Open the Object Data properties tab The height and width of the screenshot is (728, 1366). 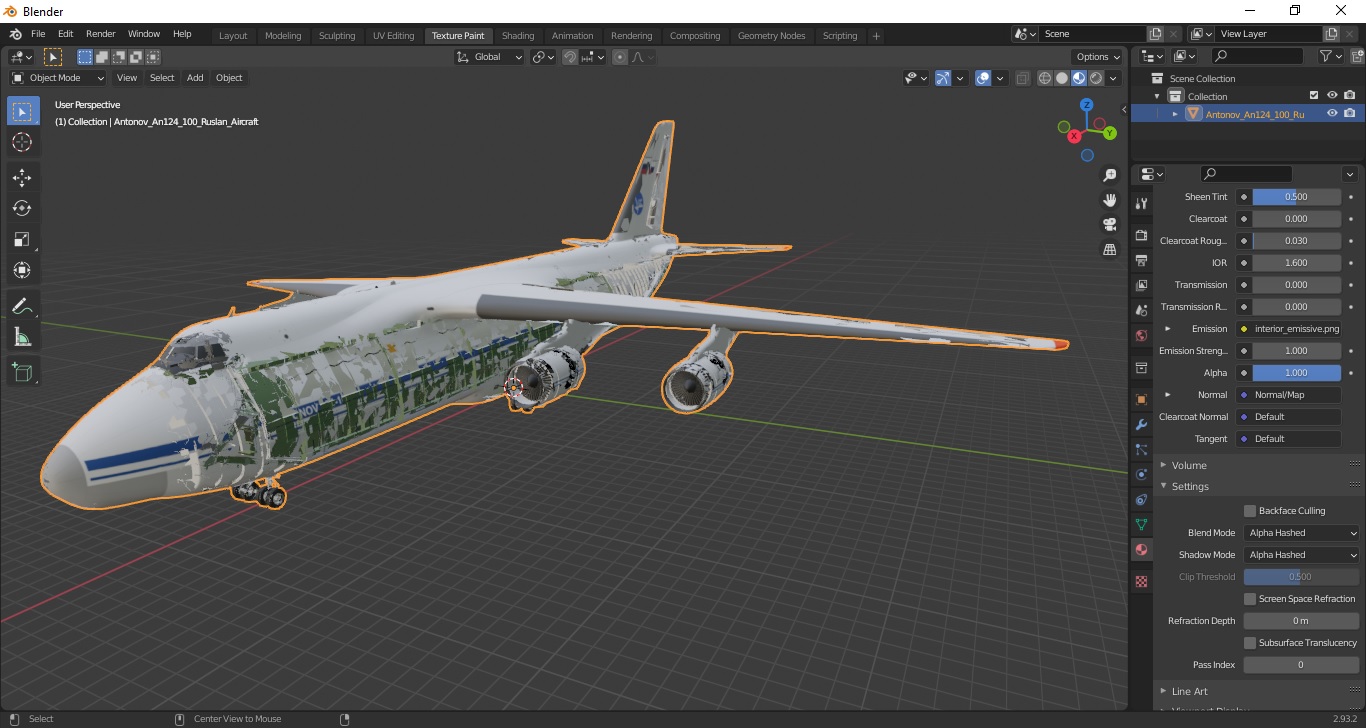point(1141,524)
